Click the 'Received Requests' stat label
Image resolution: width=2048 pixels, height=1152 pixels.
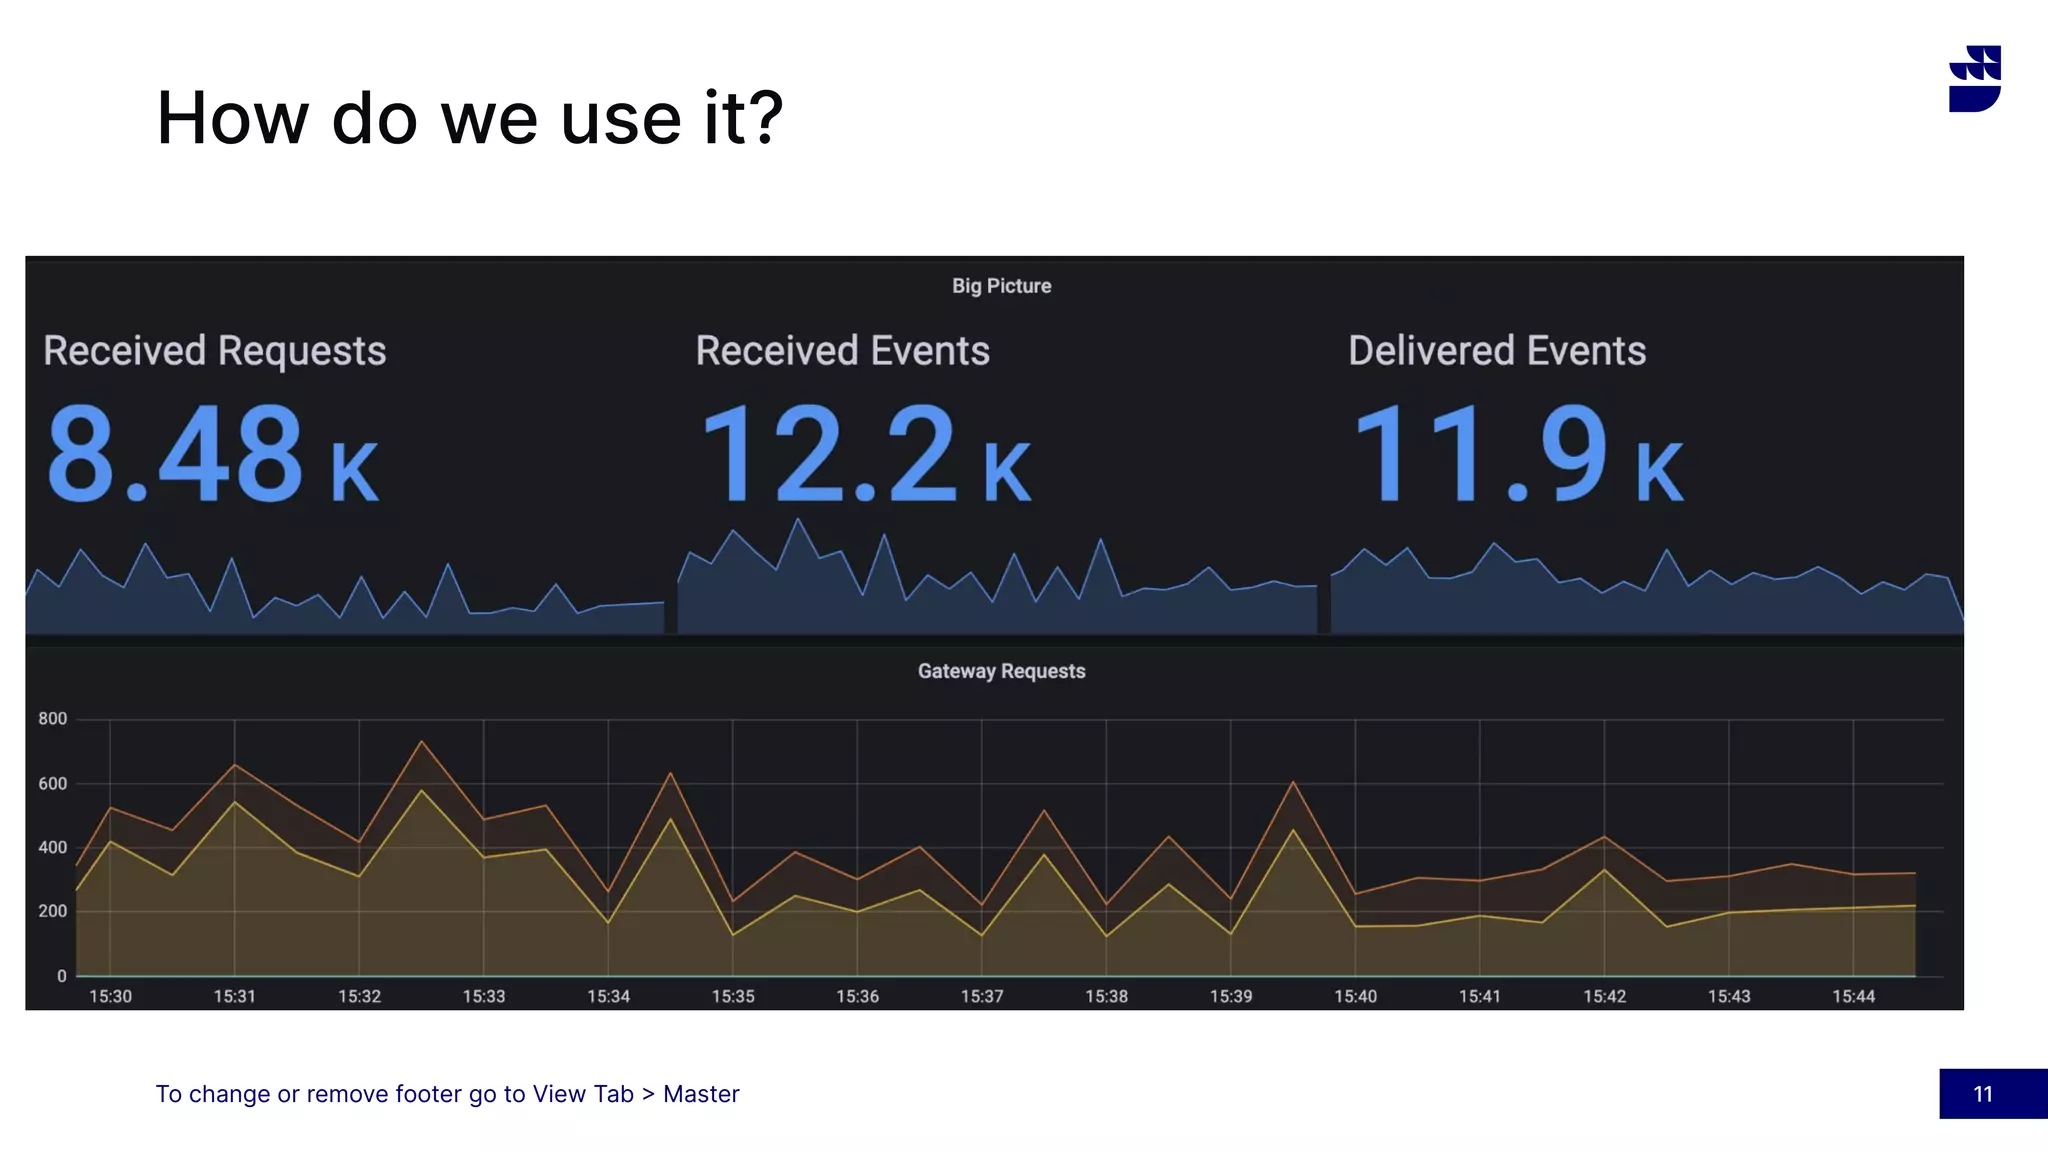pos(214,351)
